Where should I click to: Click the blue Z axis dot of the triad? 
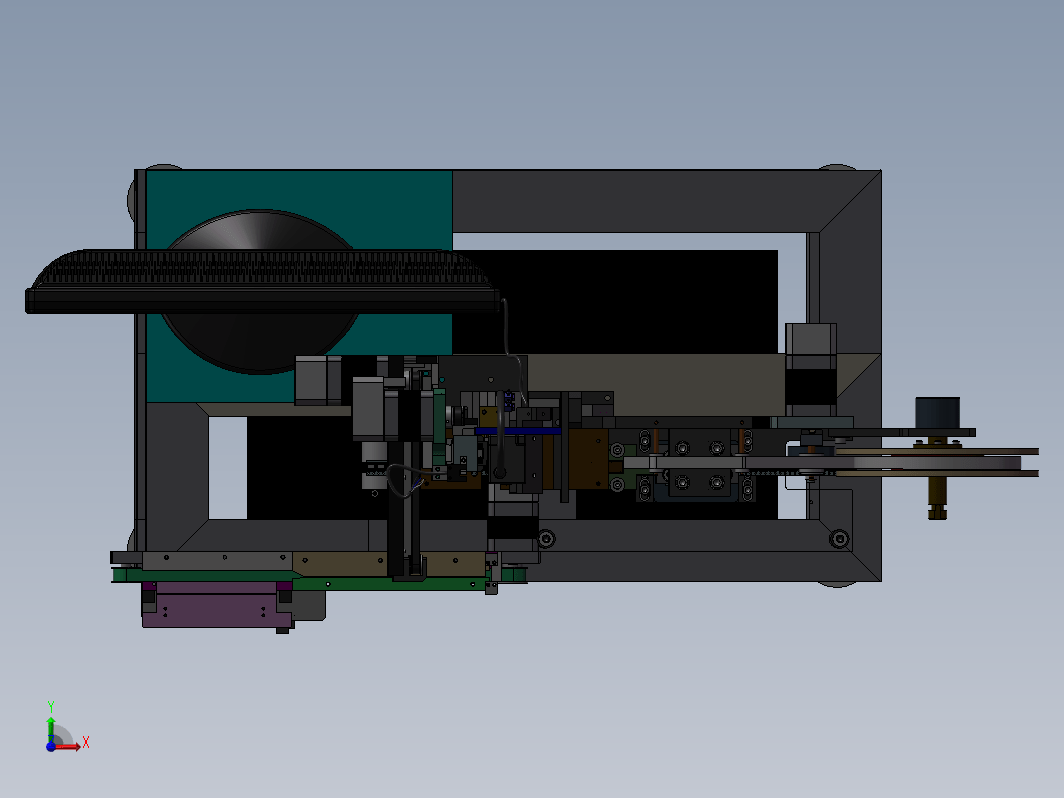(51, 746)
